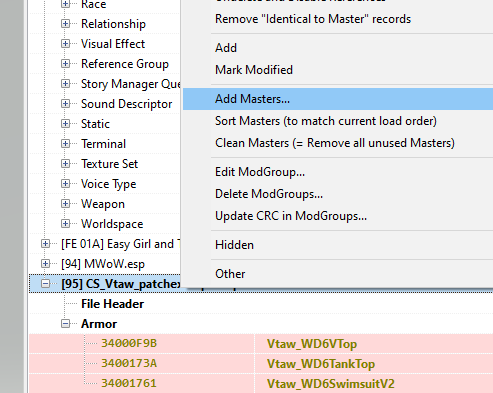Viewport: 493px width, 393px height.
Task: Expand the Race tree node
Action: click(66, 4)
